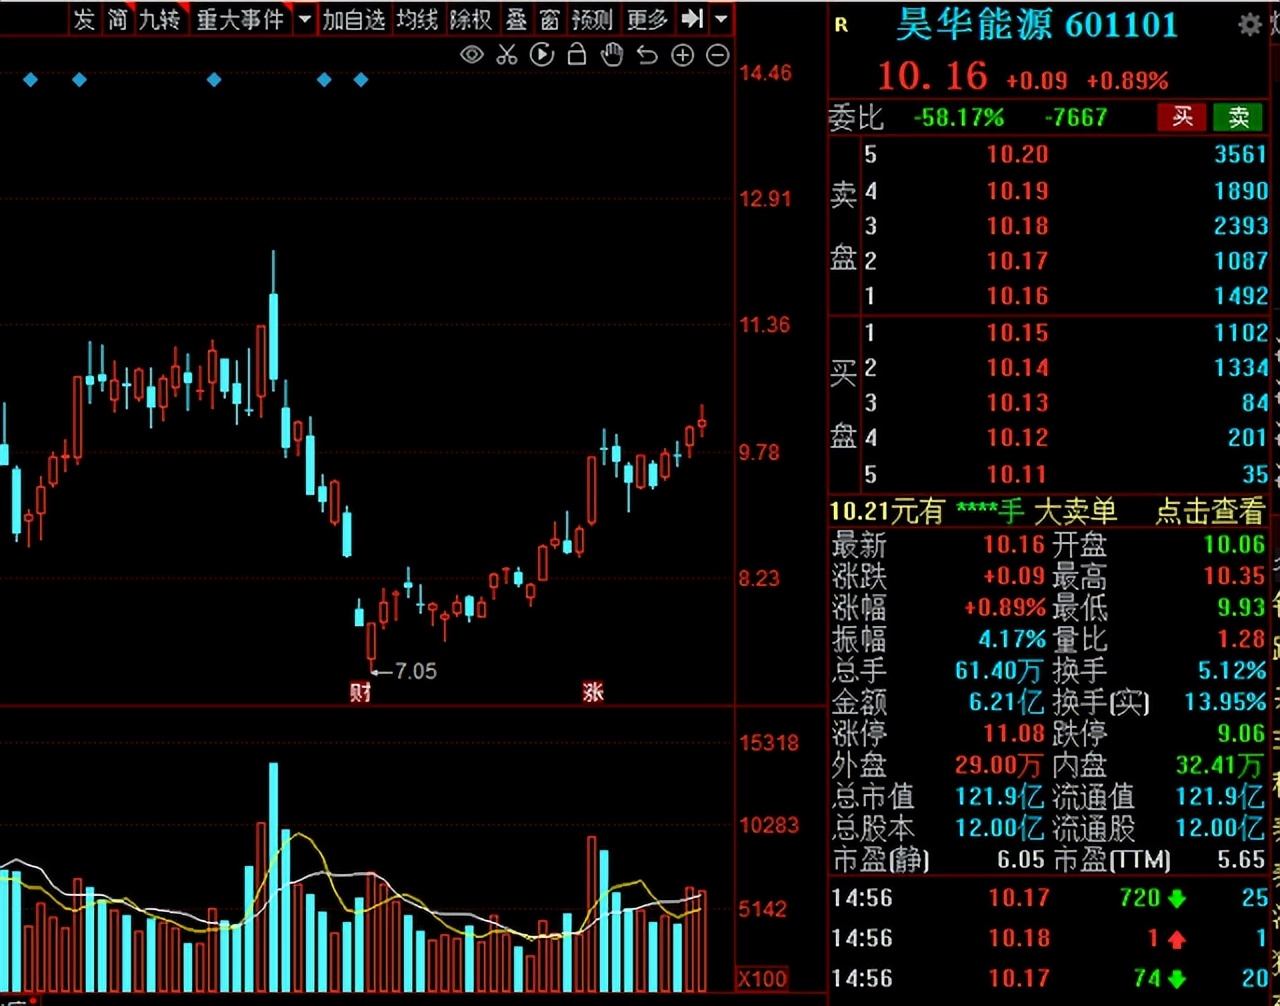Click the 涨 marker under the chart
1280x1006 pixels.
593,692
